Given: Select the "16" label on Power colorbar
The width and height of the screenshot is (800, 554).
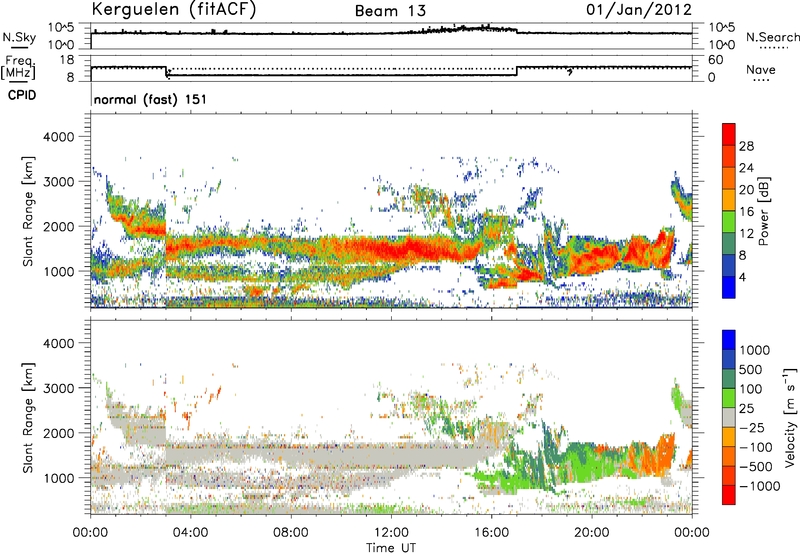Looking at the screenshot, I should click(746, 212).
